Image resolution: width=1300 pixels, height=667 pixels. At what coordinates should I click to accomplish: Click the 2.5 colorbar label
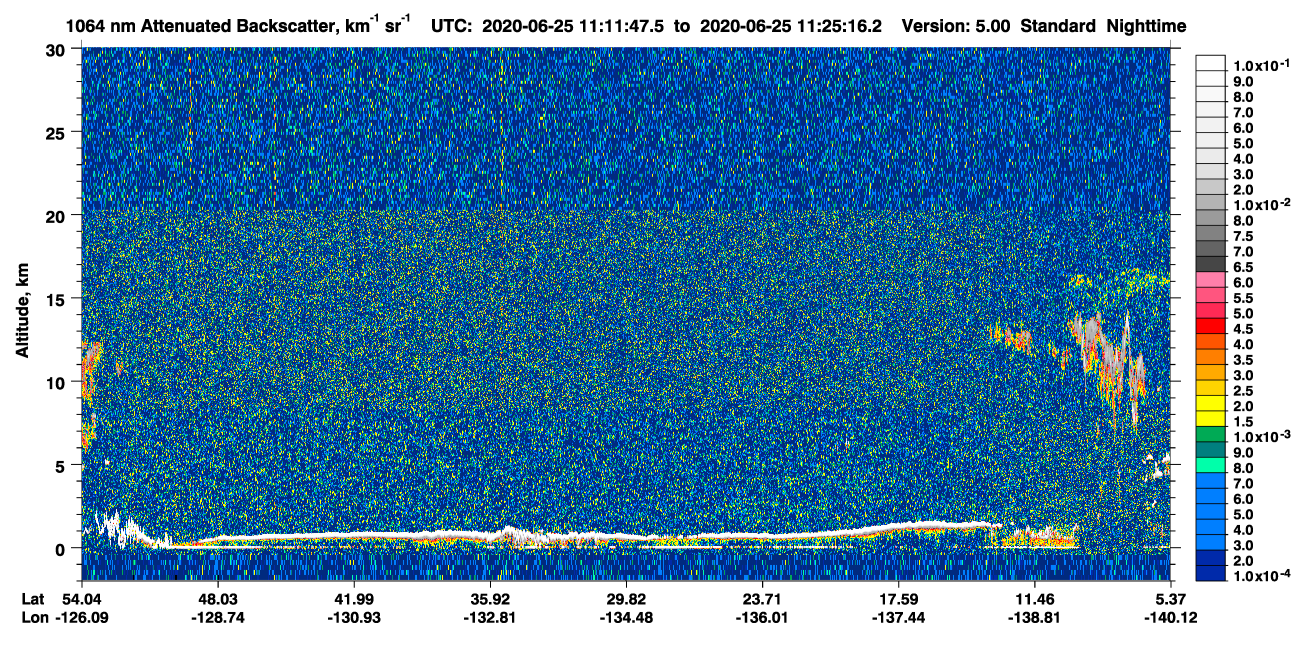[x=1243, y=391]
